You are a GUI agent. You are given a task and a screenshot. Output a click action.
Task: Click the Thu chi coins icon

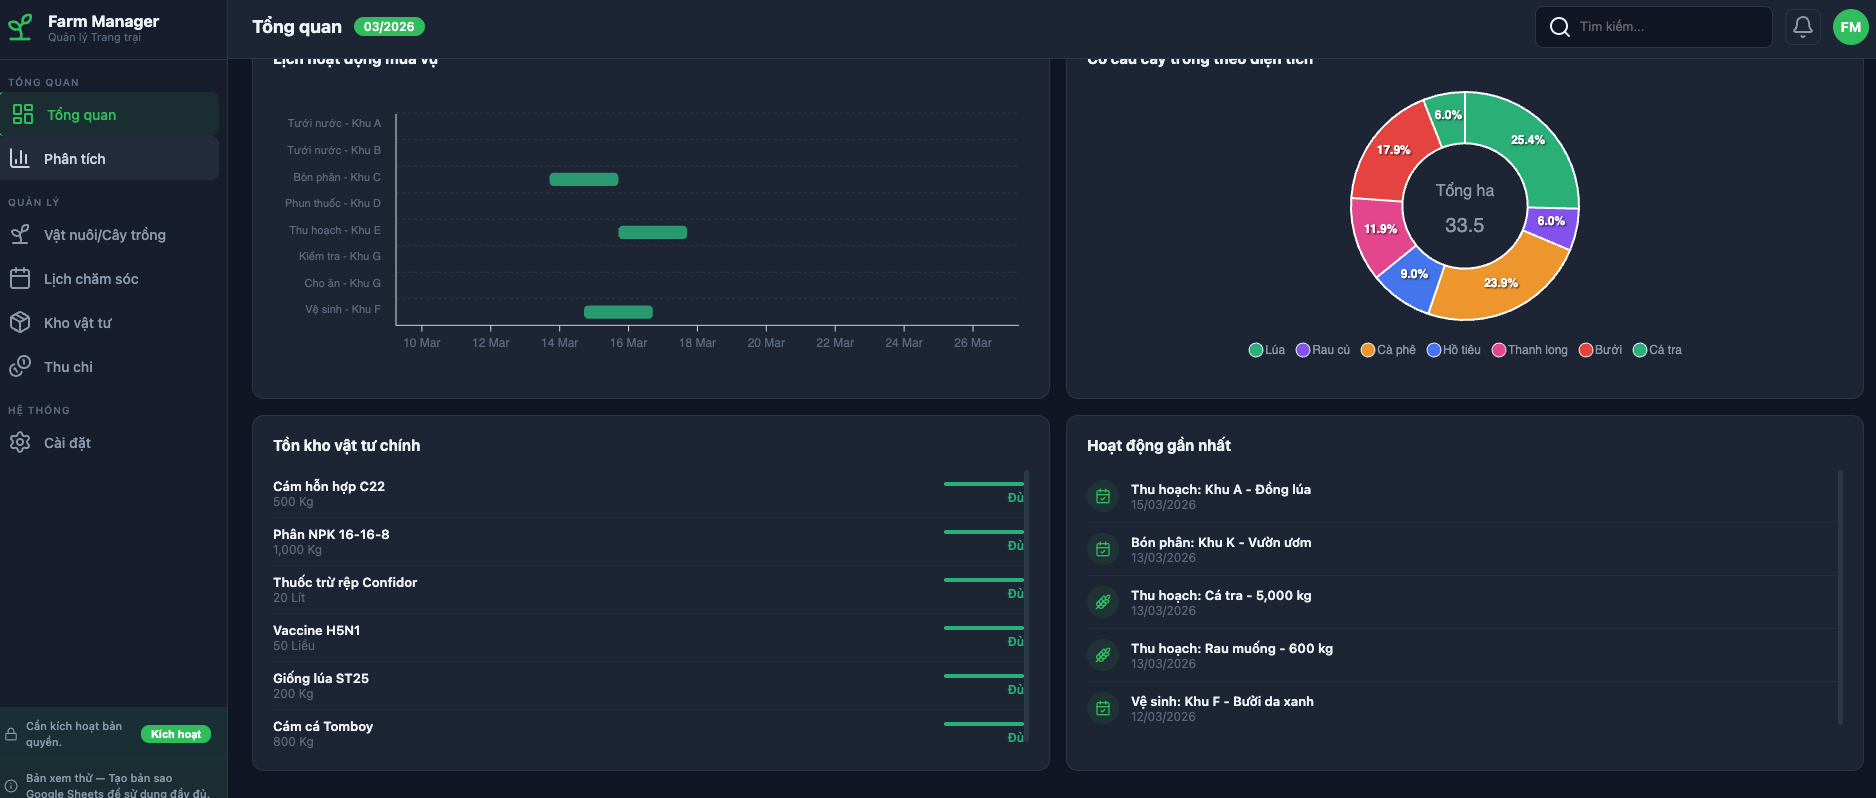tap(20, 367)
